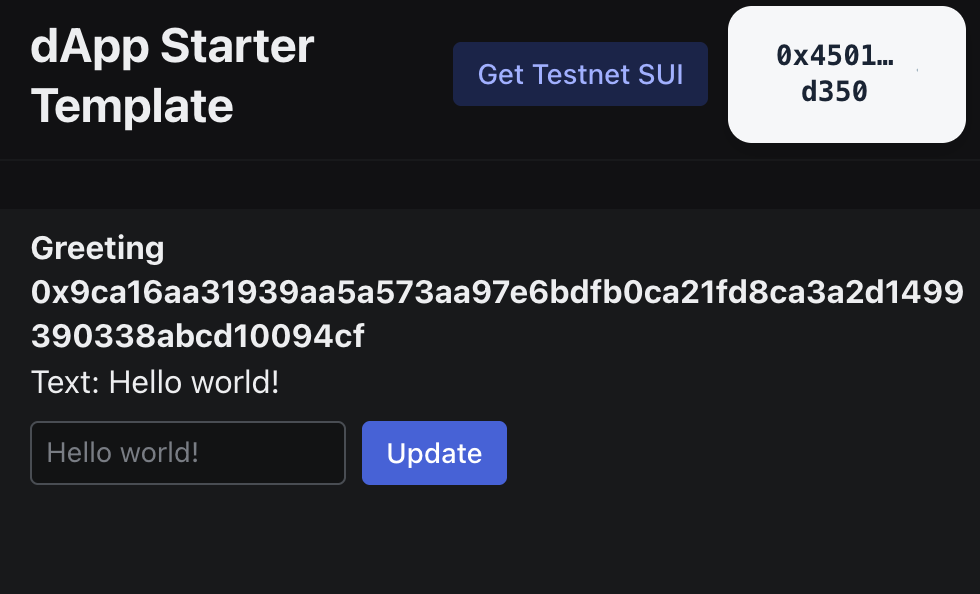Select the Text: Hello world! label

pos(156,382)
